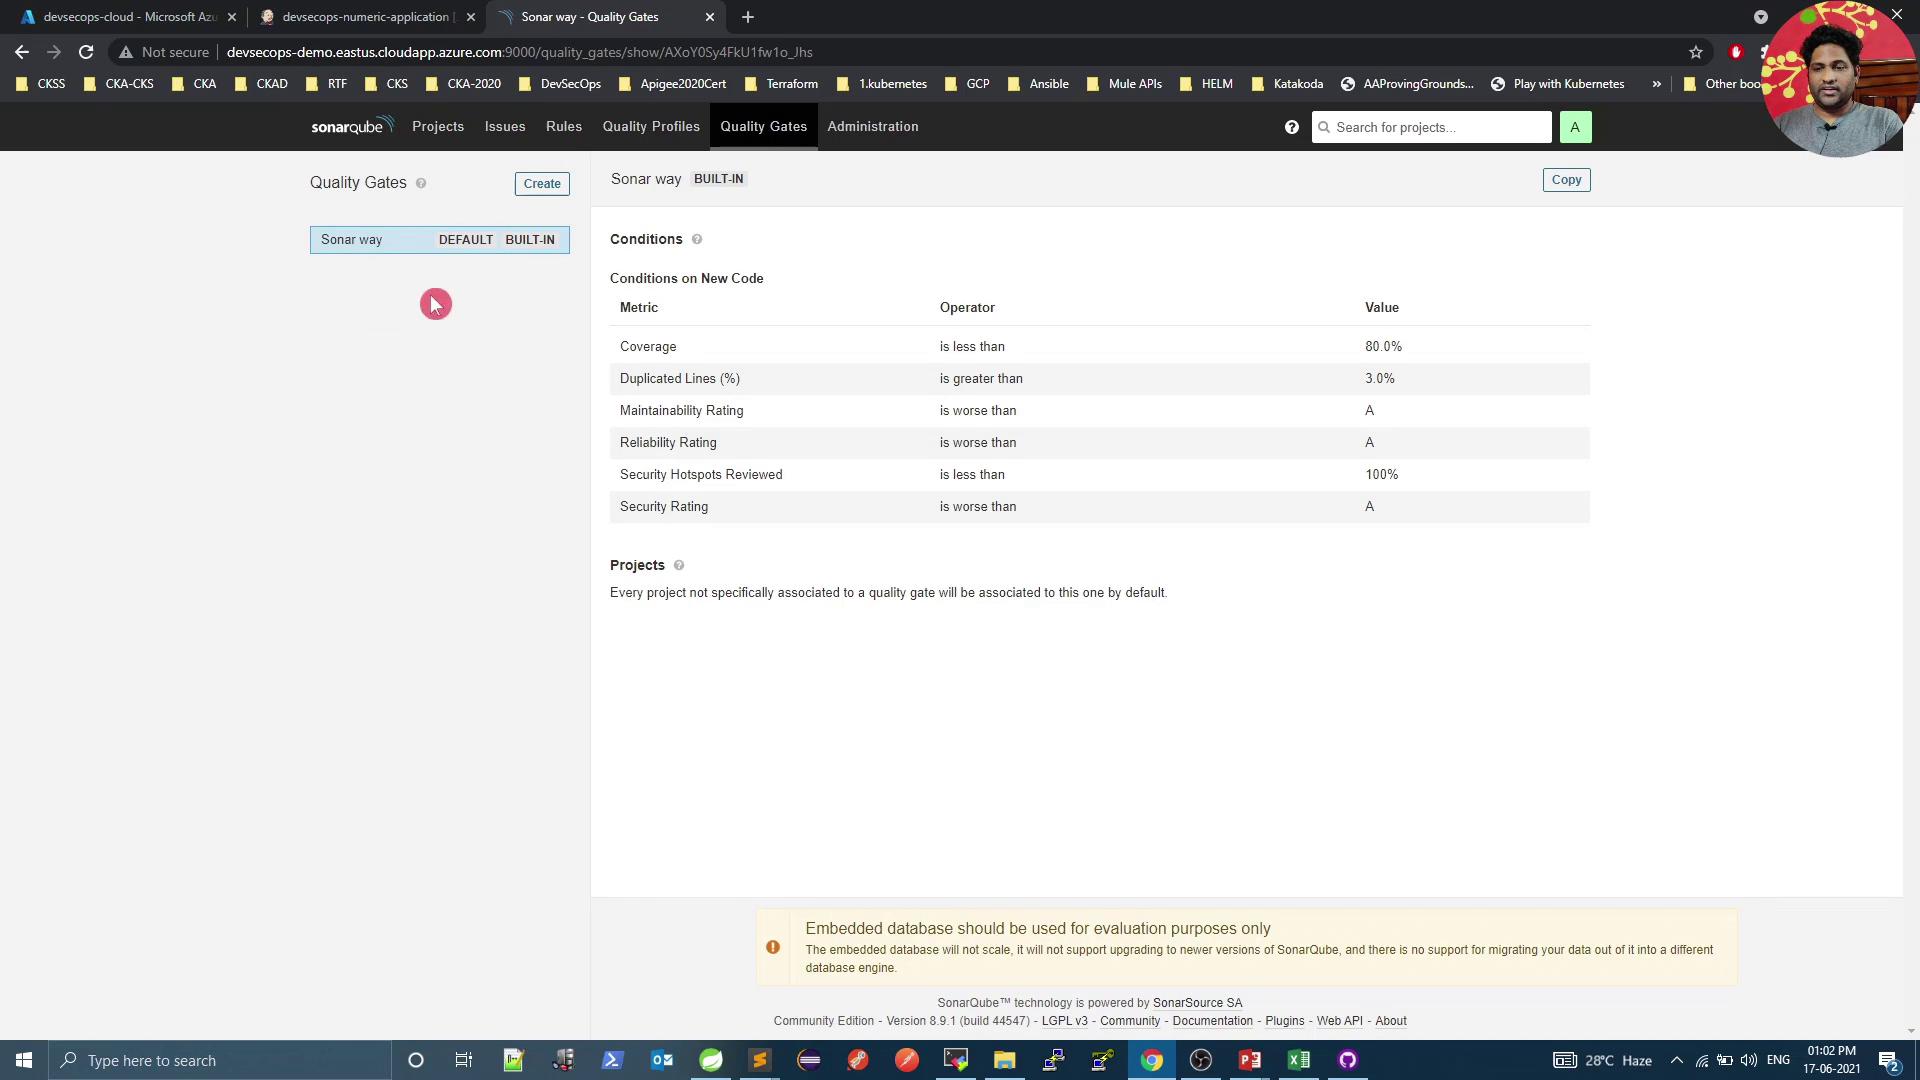The height and width of the screenshot is (1080, 1920).
Task: Bookmark page with the star icon
Action: pyautogui.click(x=1695, y=52)
